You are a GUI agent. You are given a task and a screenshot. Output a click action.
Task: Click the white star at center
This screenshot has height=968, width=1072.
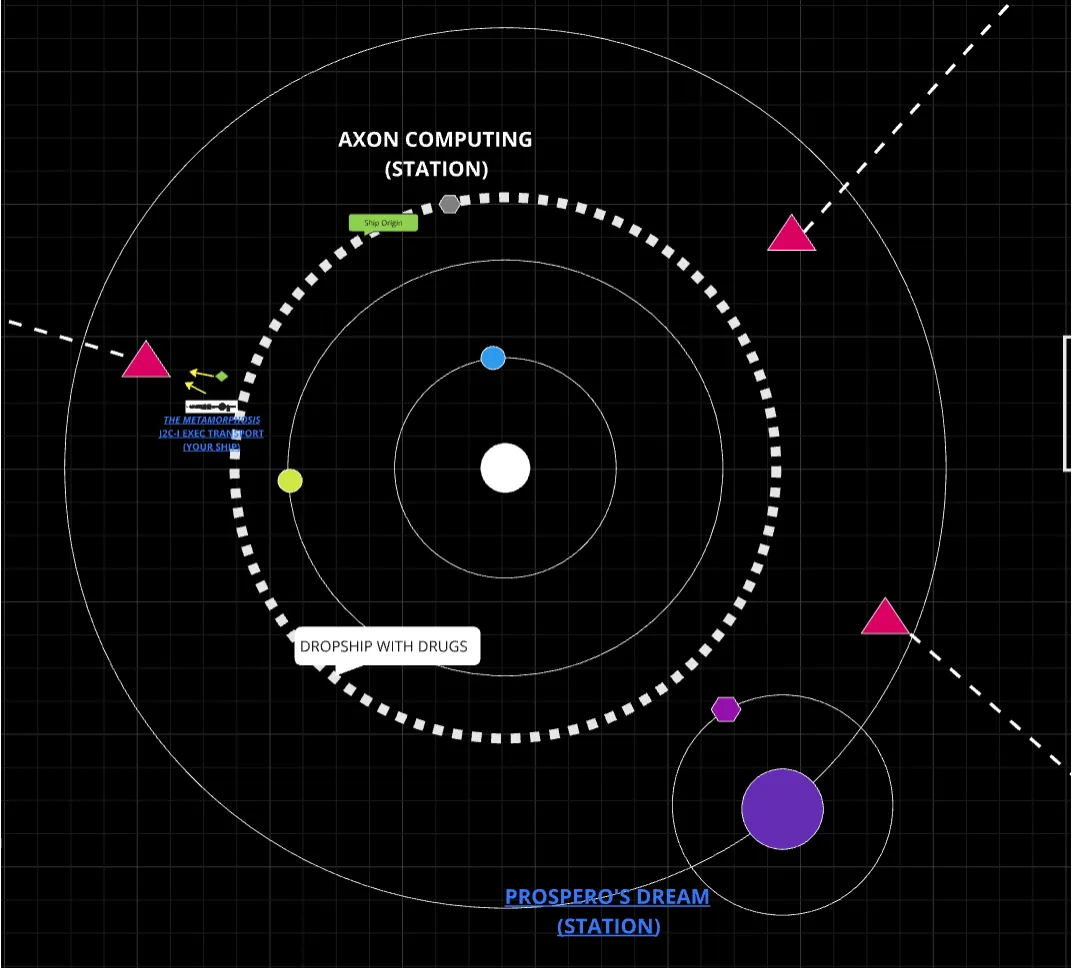[x=505, y=468]
